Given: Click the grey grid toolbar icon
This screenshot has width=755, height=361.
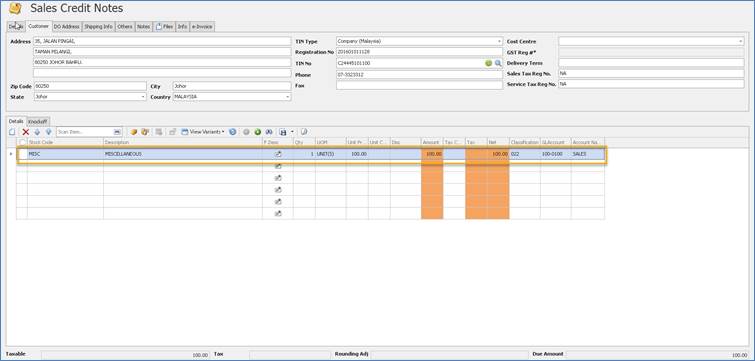Looking at the screenshot, I should tap(158, 132).
